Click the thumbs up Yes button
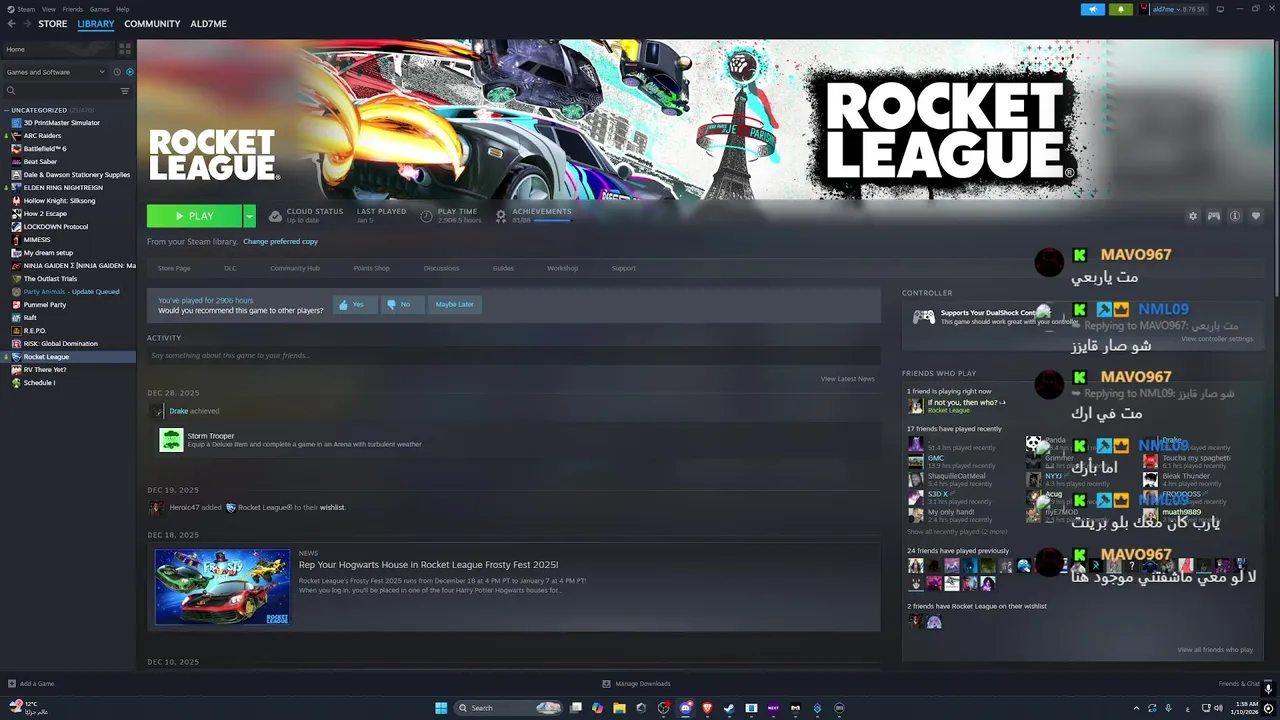Image resolution: width=1280 pixels, height=720 pixels. [354, 304]
